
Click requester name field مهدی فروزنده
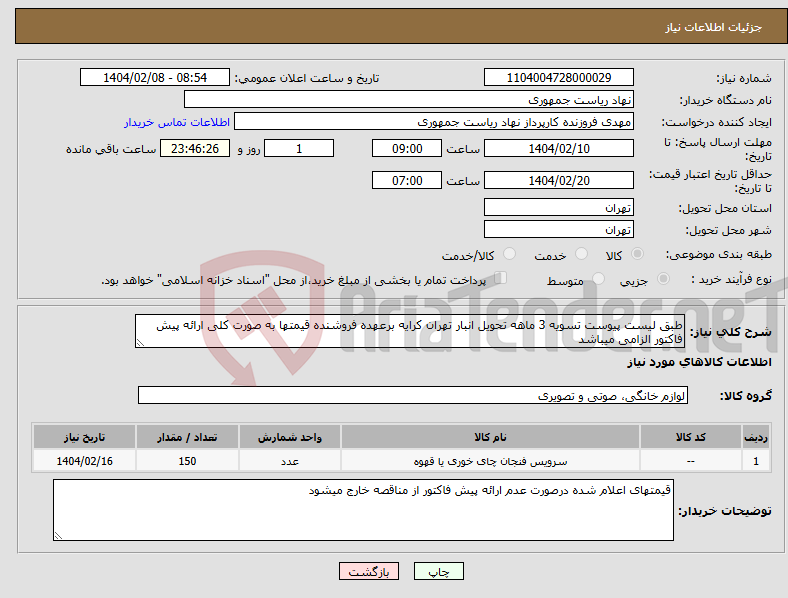pyautogui.click(x=434, y=122)
